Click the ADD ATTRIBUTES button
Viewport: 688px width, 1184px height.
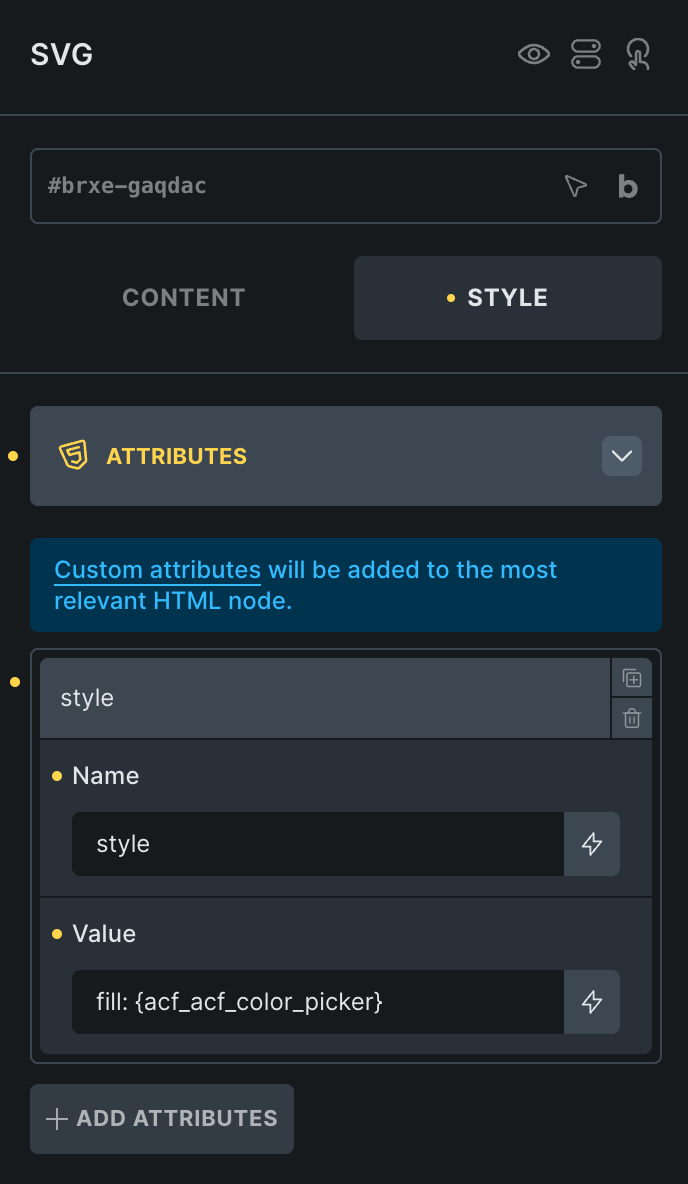pyautogui.click(x=162, y=1119)
